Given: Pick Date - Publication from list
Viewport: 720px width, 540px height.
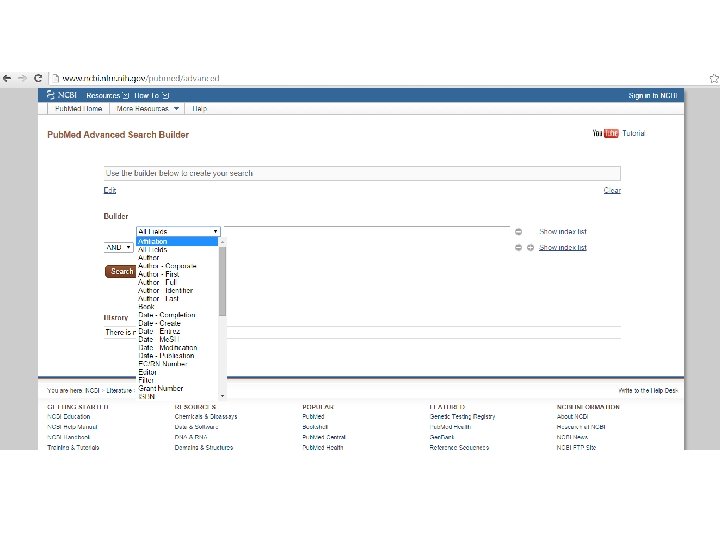Looking at the screenshot, I should pos(166,356).
